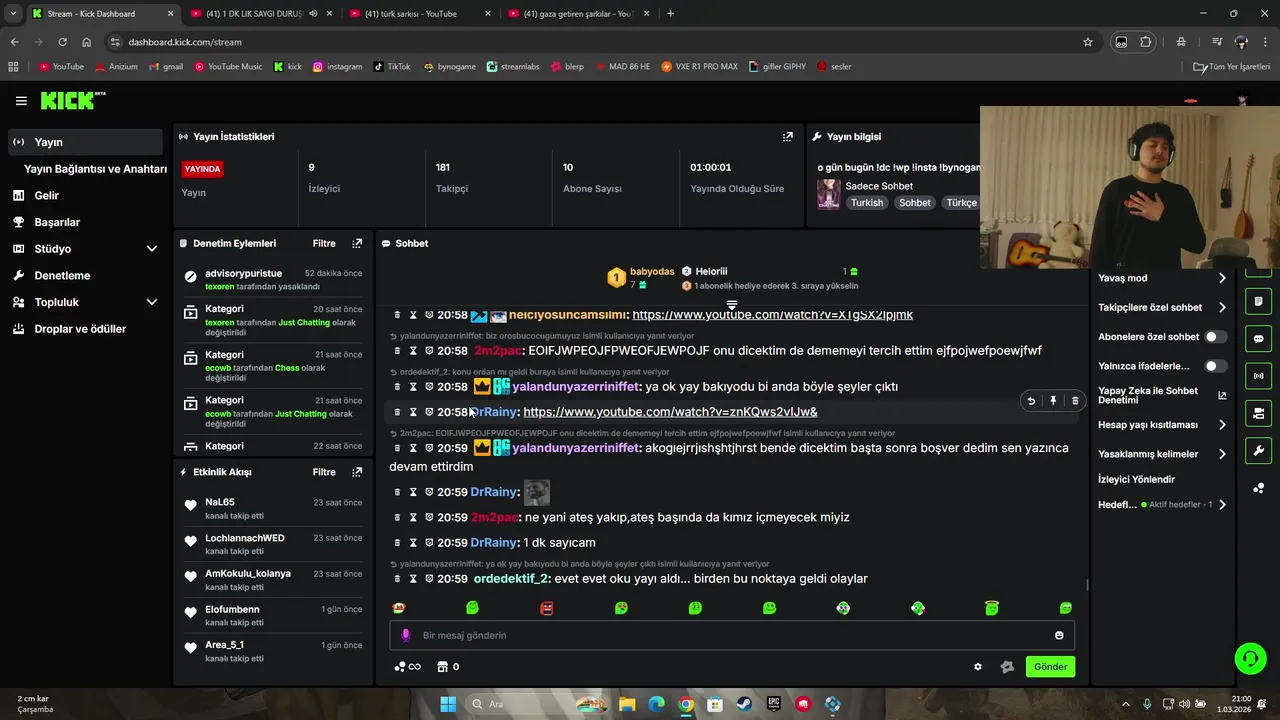The width and height of the screenshot is (1280, 720).
Task: Click the gray badge icon beside Gönder
Action: (1007, 667)
